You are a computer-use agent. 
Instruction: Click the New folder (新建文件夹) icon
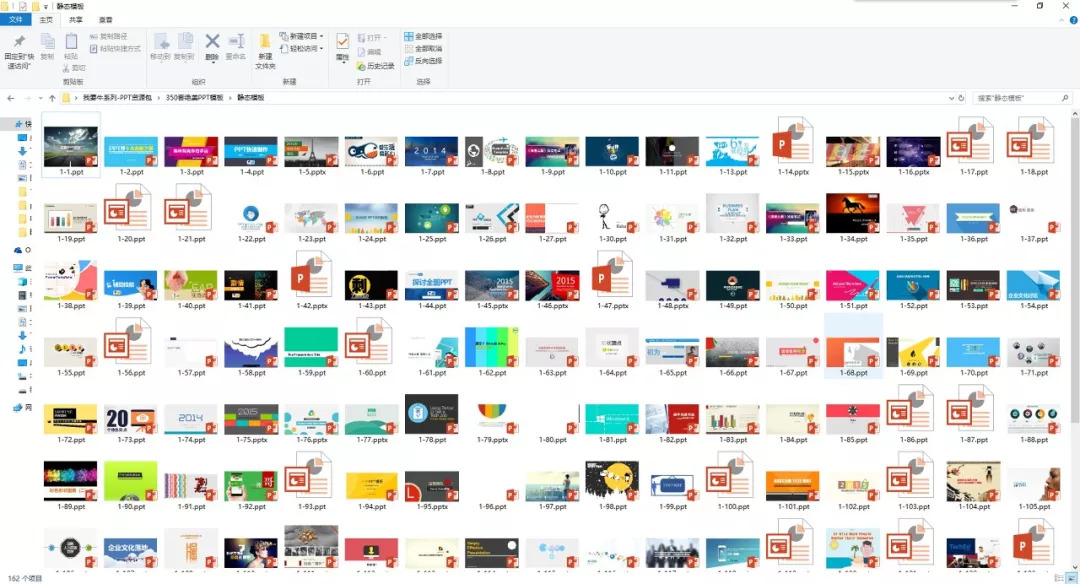265,42
